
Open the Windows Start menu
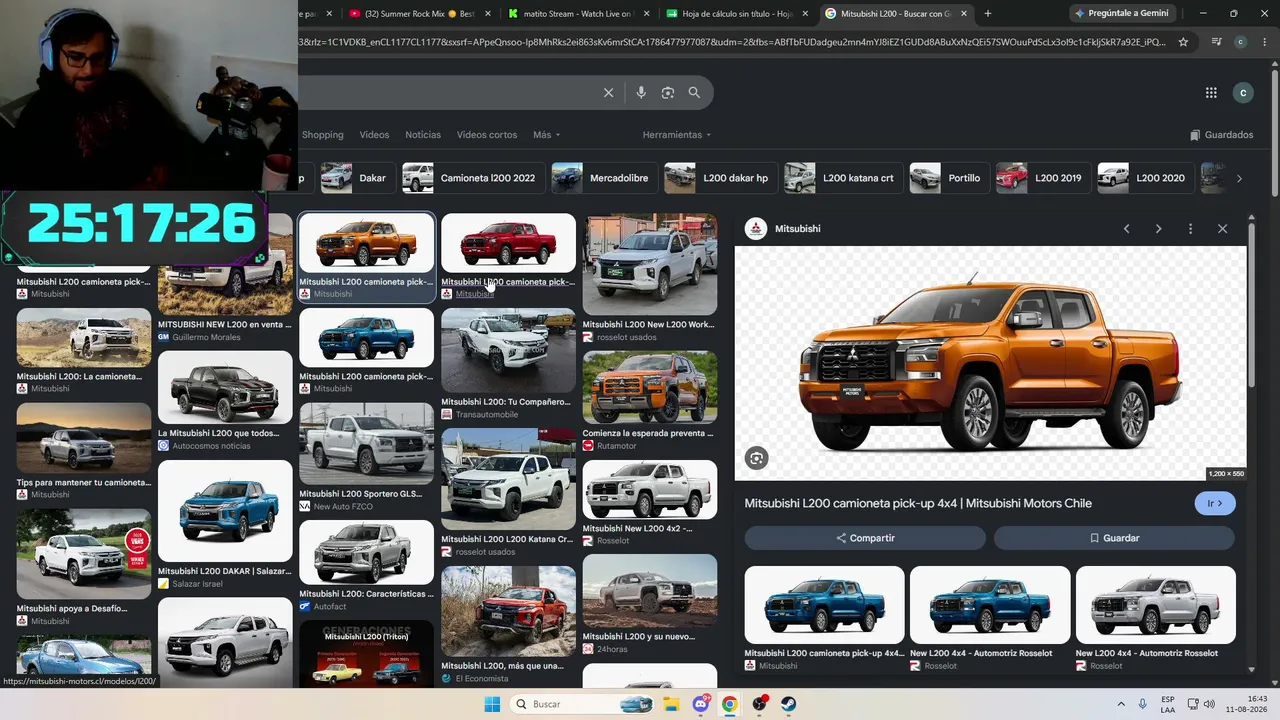(492, 704)
